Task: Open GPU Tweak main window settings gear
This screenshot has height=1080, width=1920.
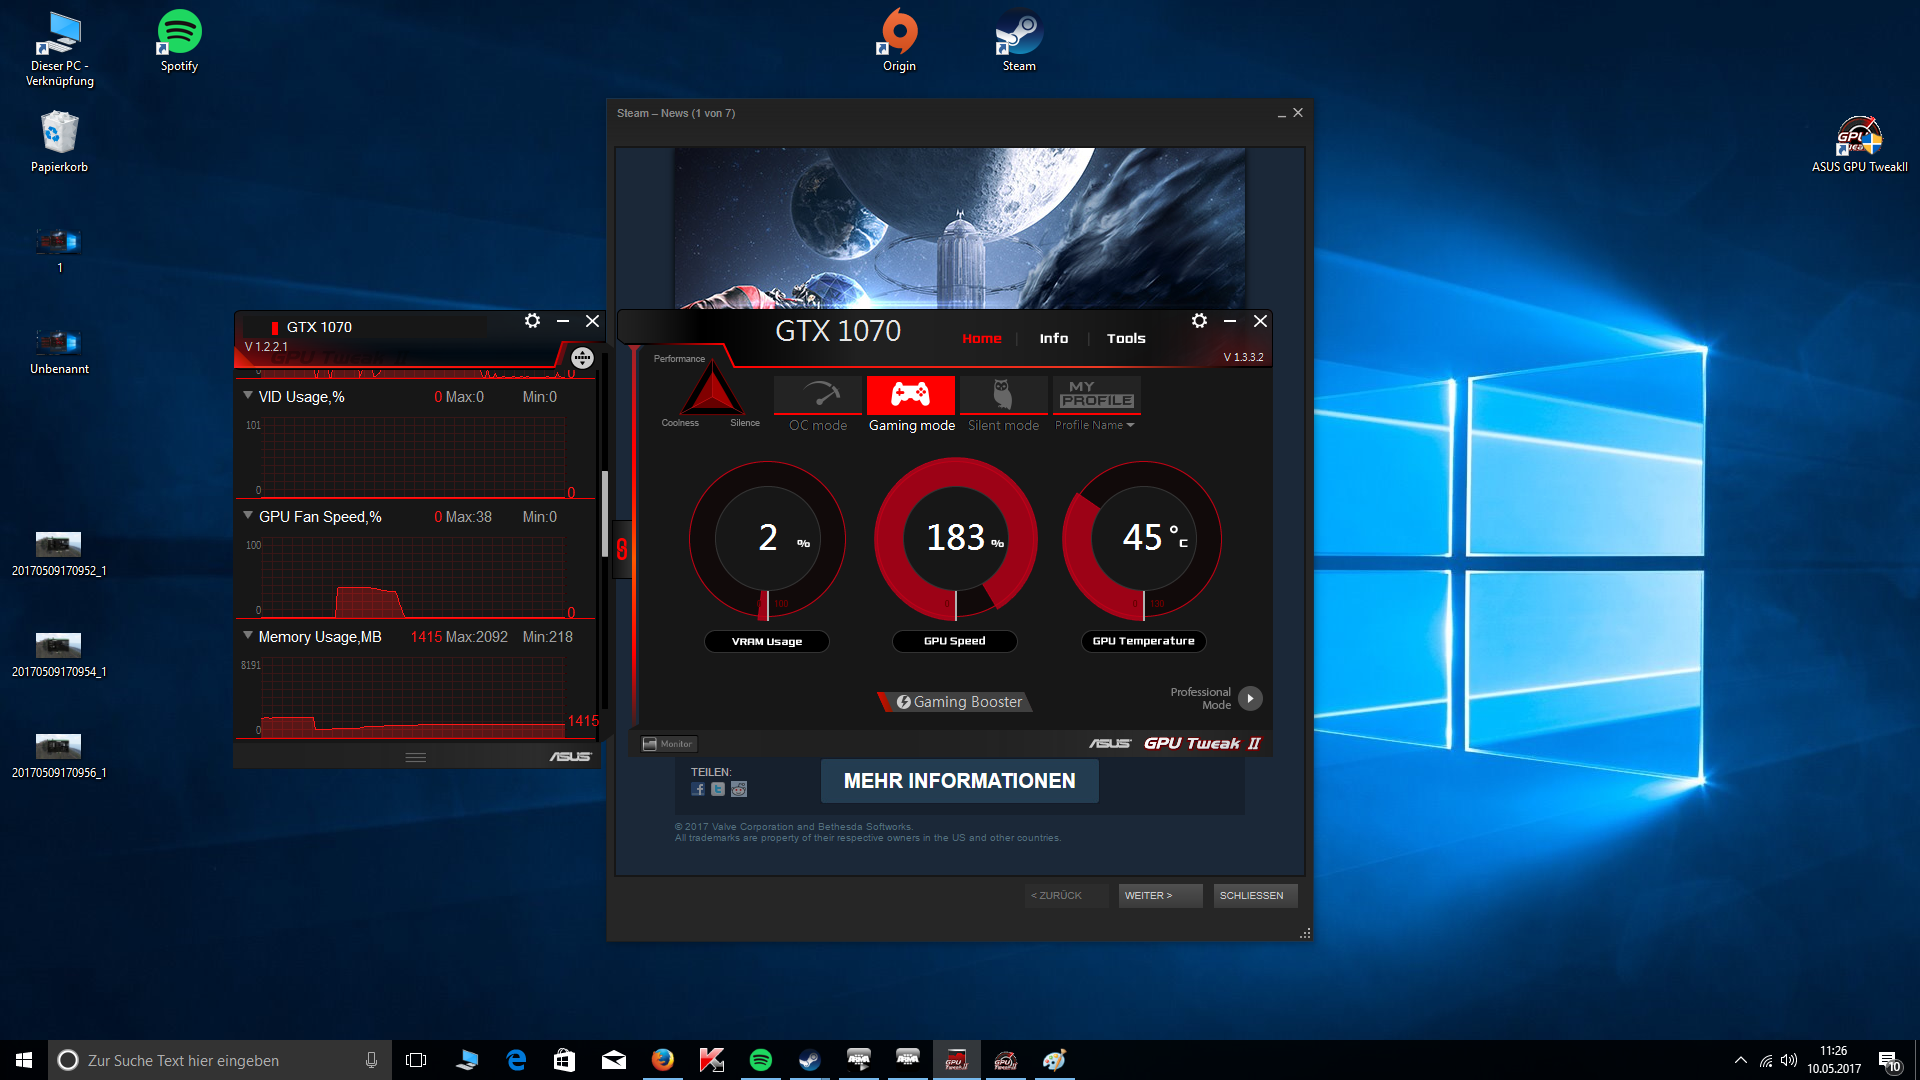Action: tap(1199, 321)
